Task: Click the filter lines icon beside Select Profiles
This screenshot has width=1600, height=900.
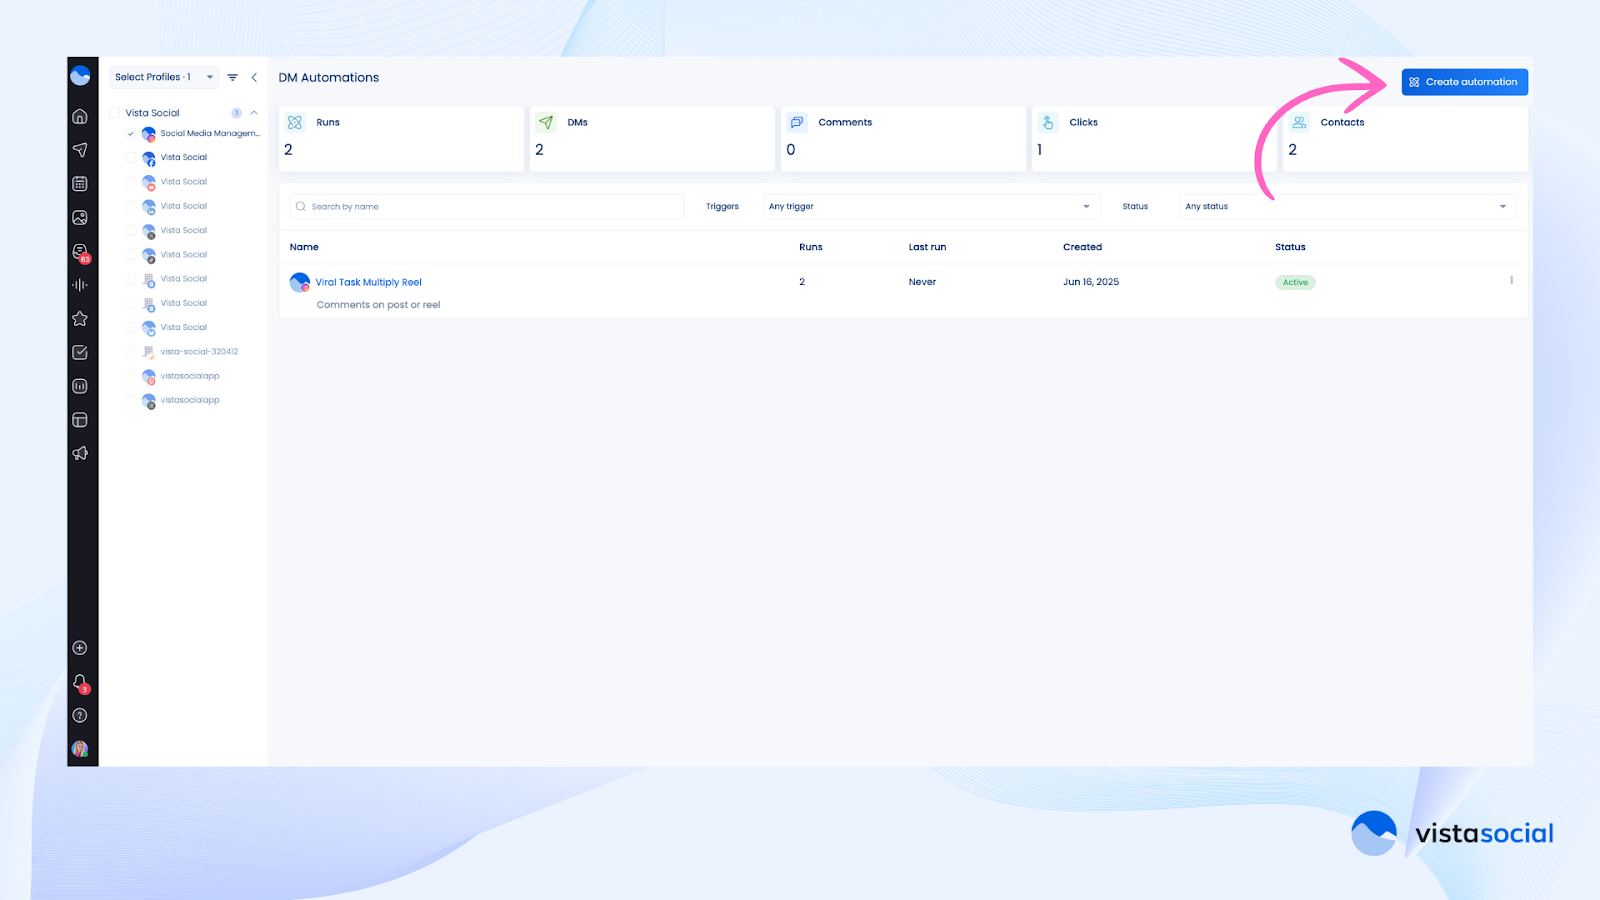Action: pos(233,77)
